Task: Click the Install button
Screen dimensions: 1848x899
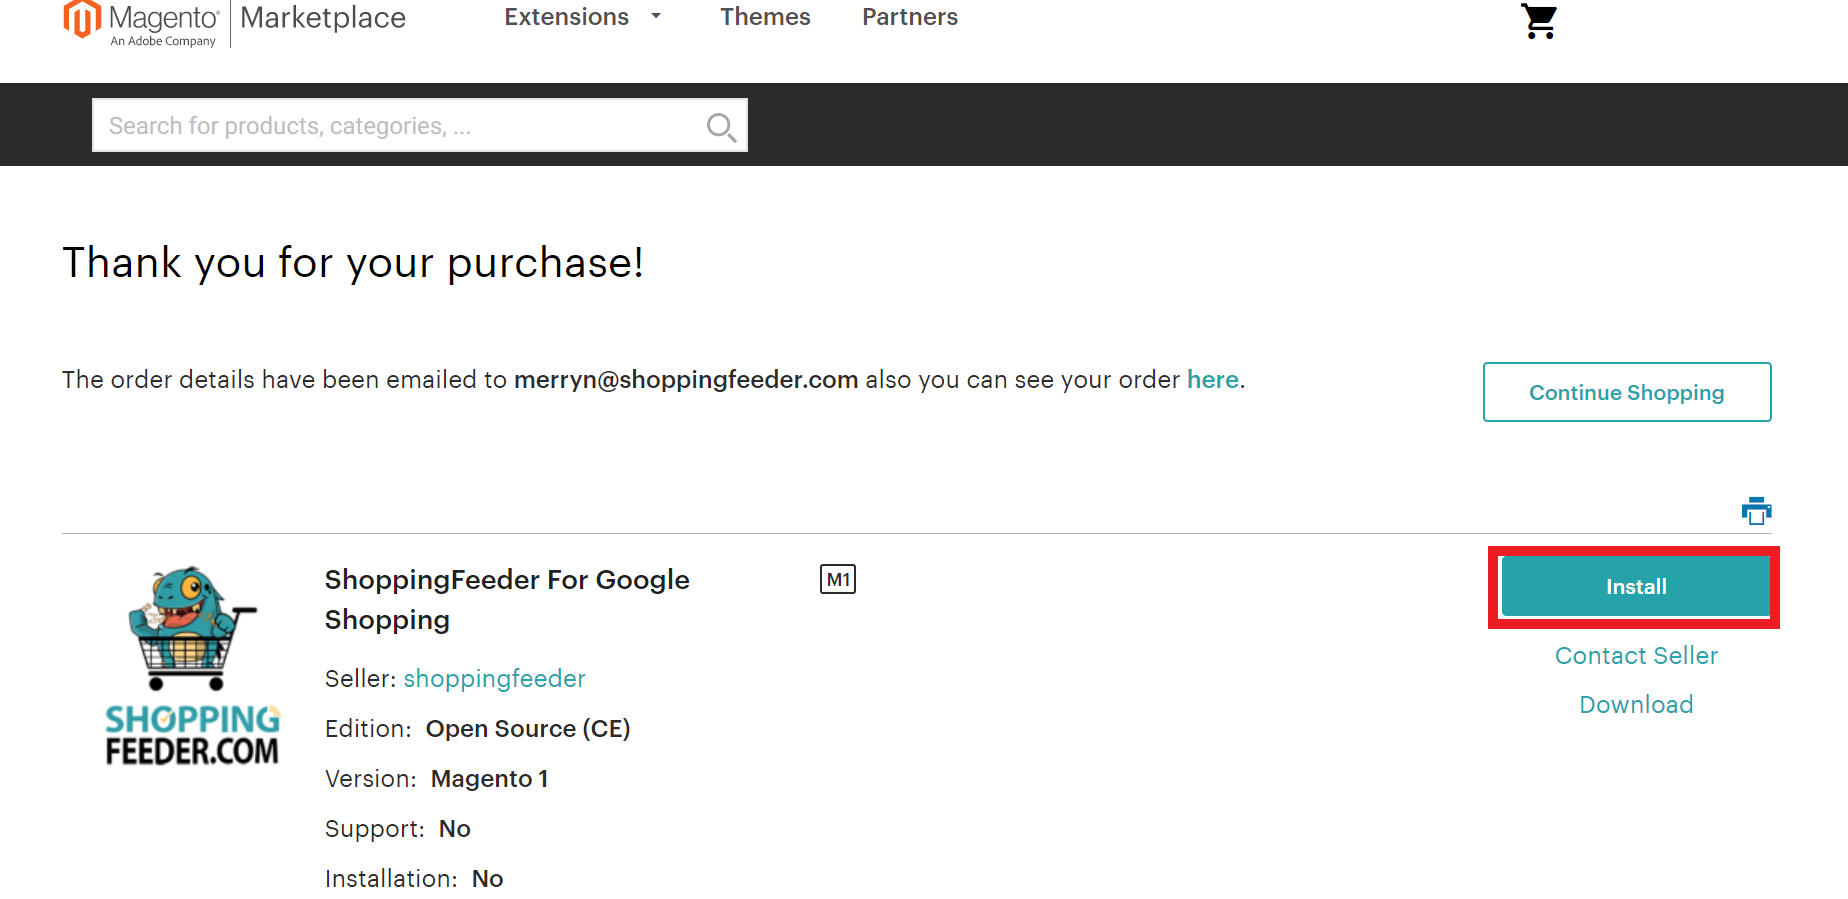Action: (1636, 587)
